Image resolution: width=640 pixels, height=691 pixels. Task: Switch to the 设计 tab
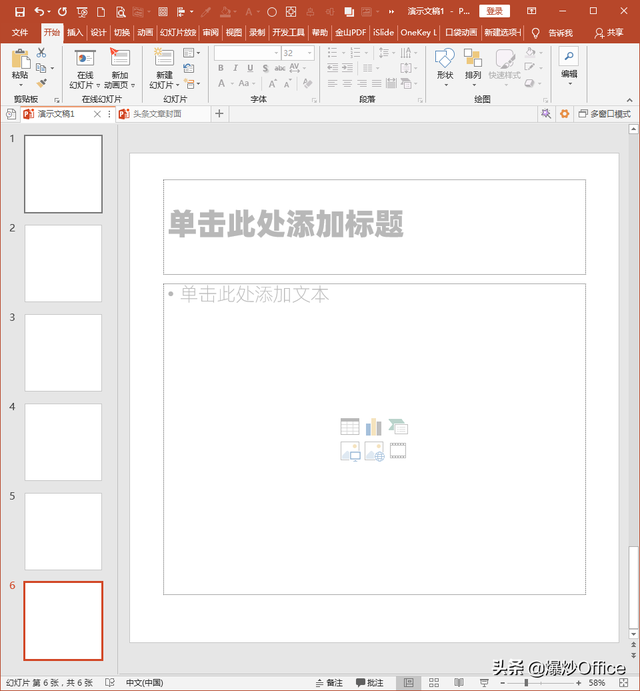(x=98, y=33)
